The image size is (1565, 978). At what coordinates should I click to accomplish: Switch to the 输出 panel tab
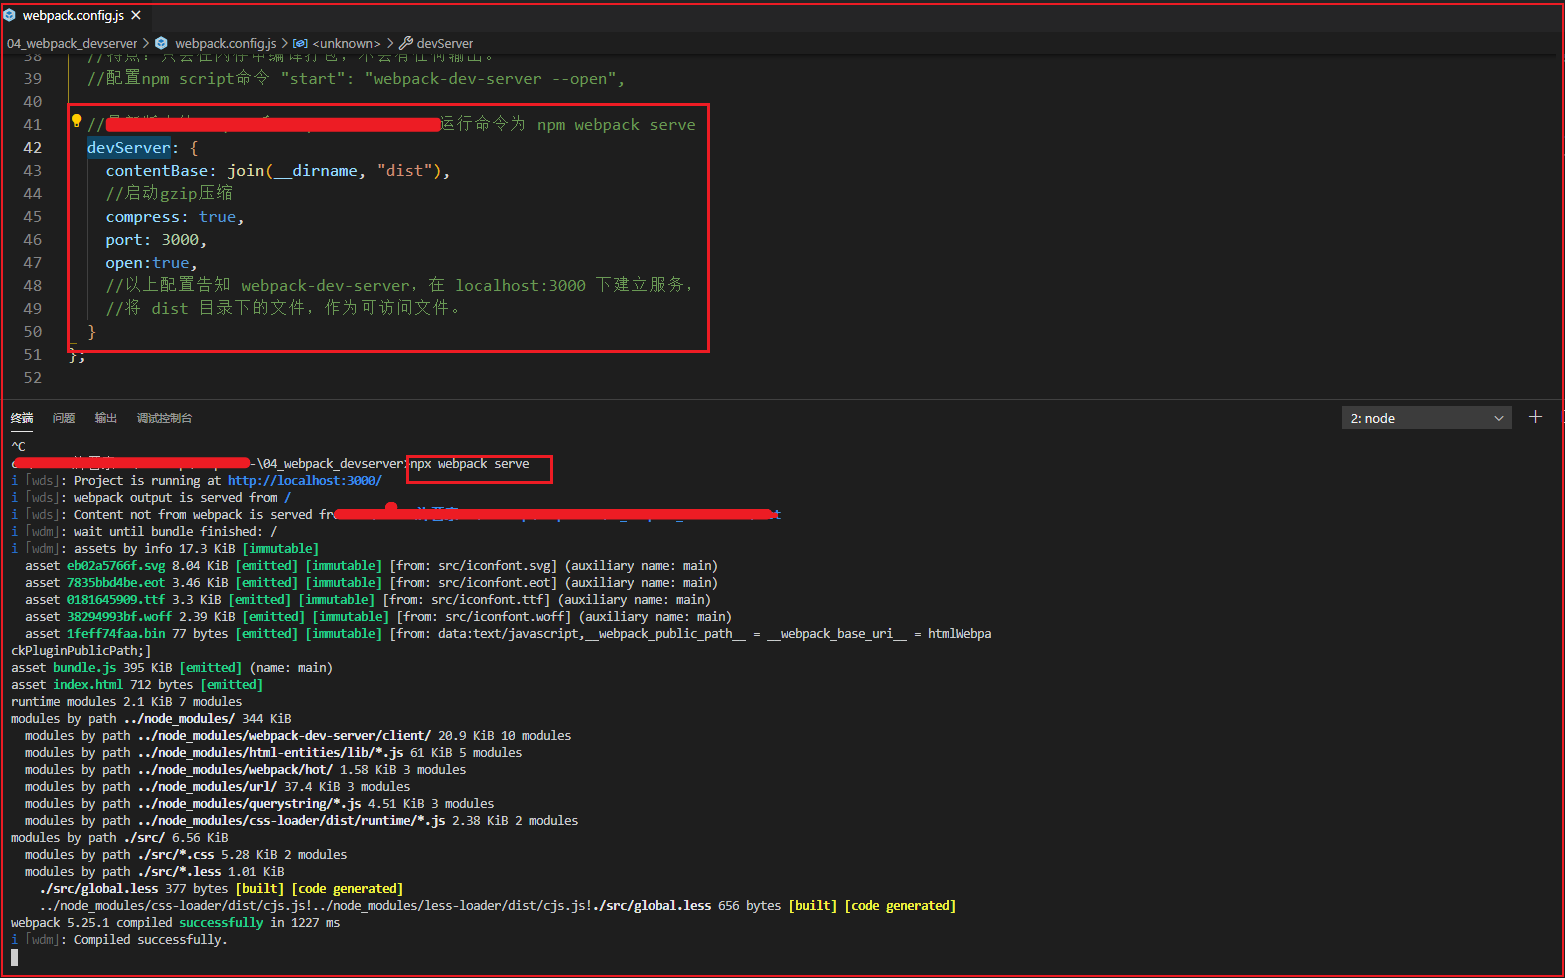106,418
